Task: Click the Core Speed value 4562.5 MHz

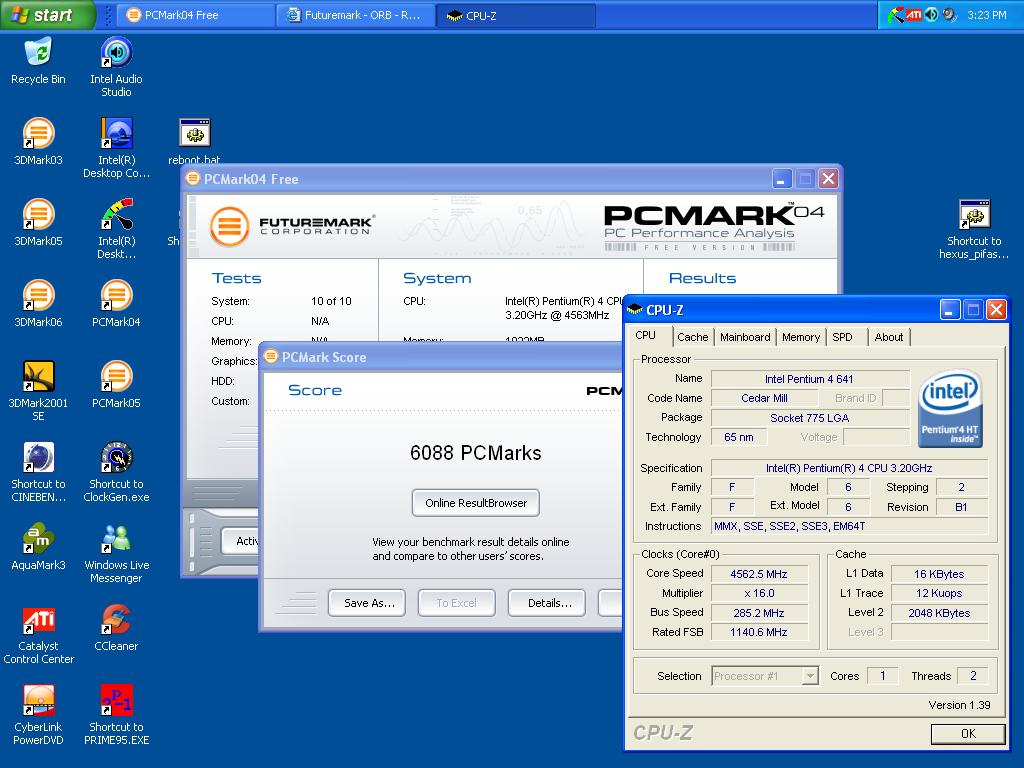Action: (x=759, y=574)
